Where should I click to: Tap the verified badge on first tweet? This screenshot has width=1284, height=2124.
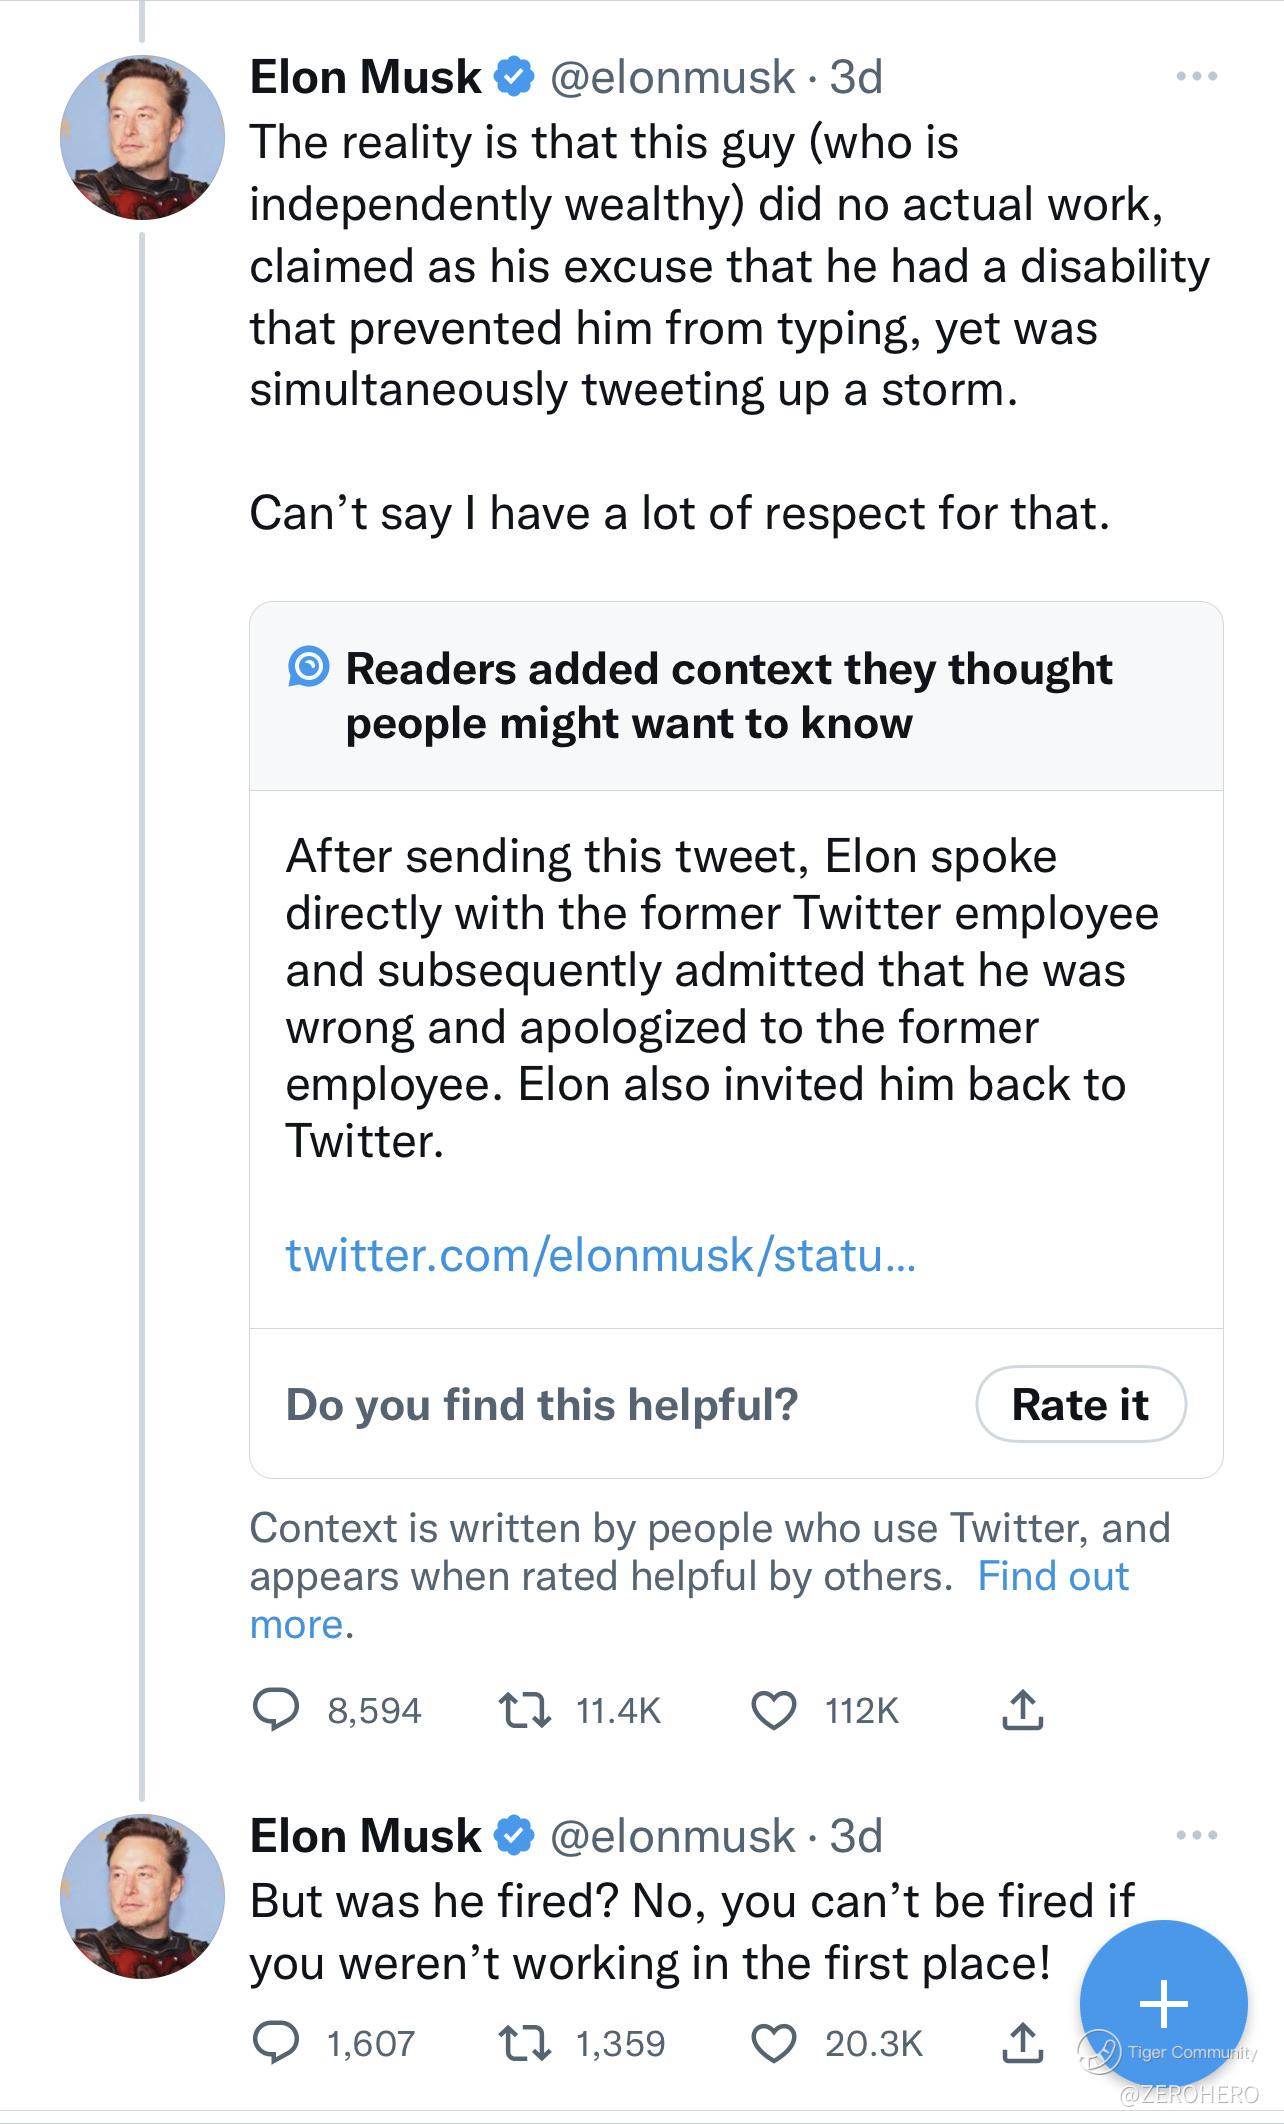point(514,77)
